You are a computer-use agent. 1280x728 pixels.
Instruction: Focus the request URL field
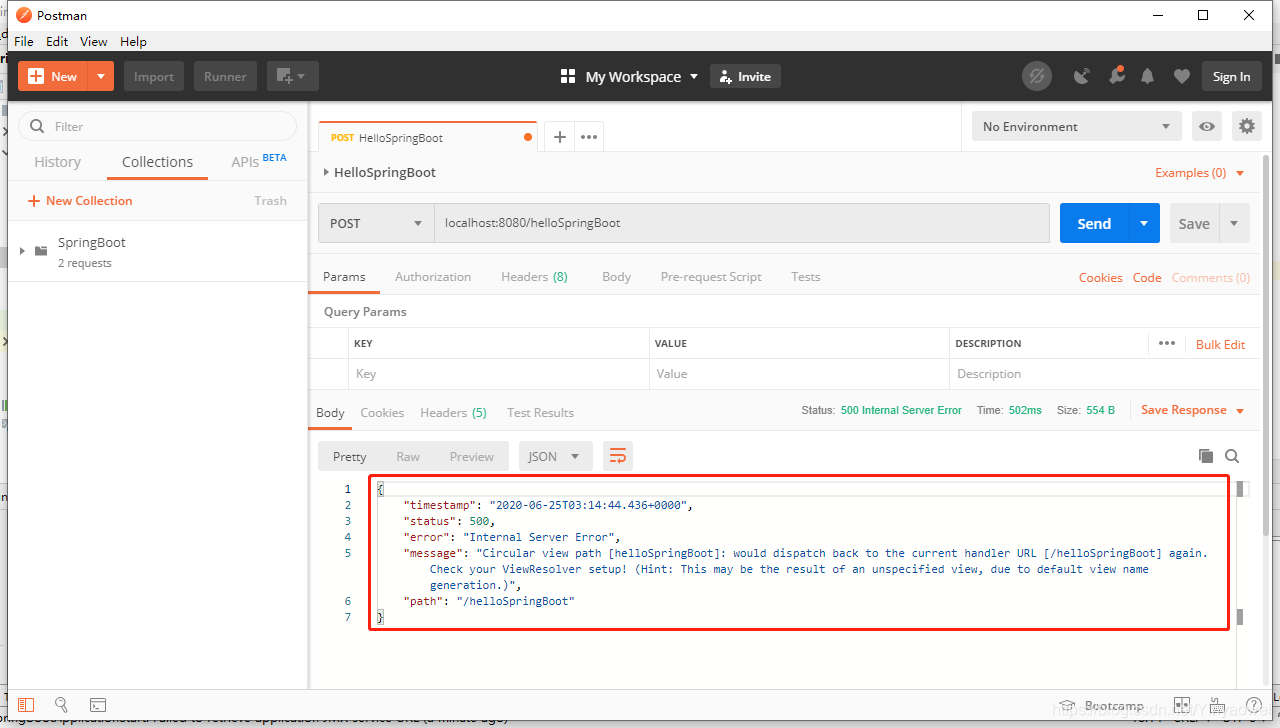741,223
